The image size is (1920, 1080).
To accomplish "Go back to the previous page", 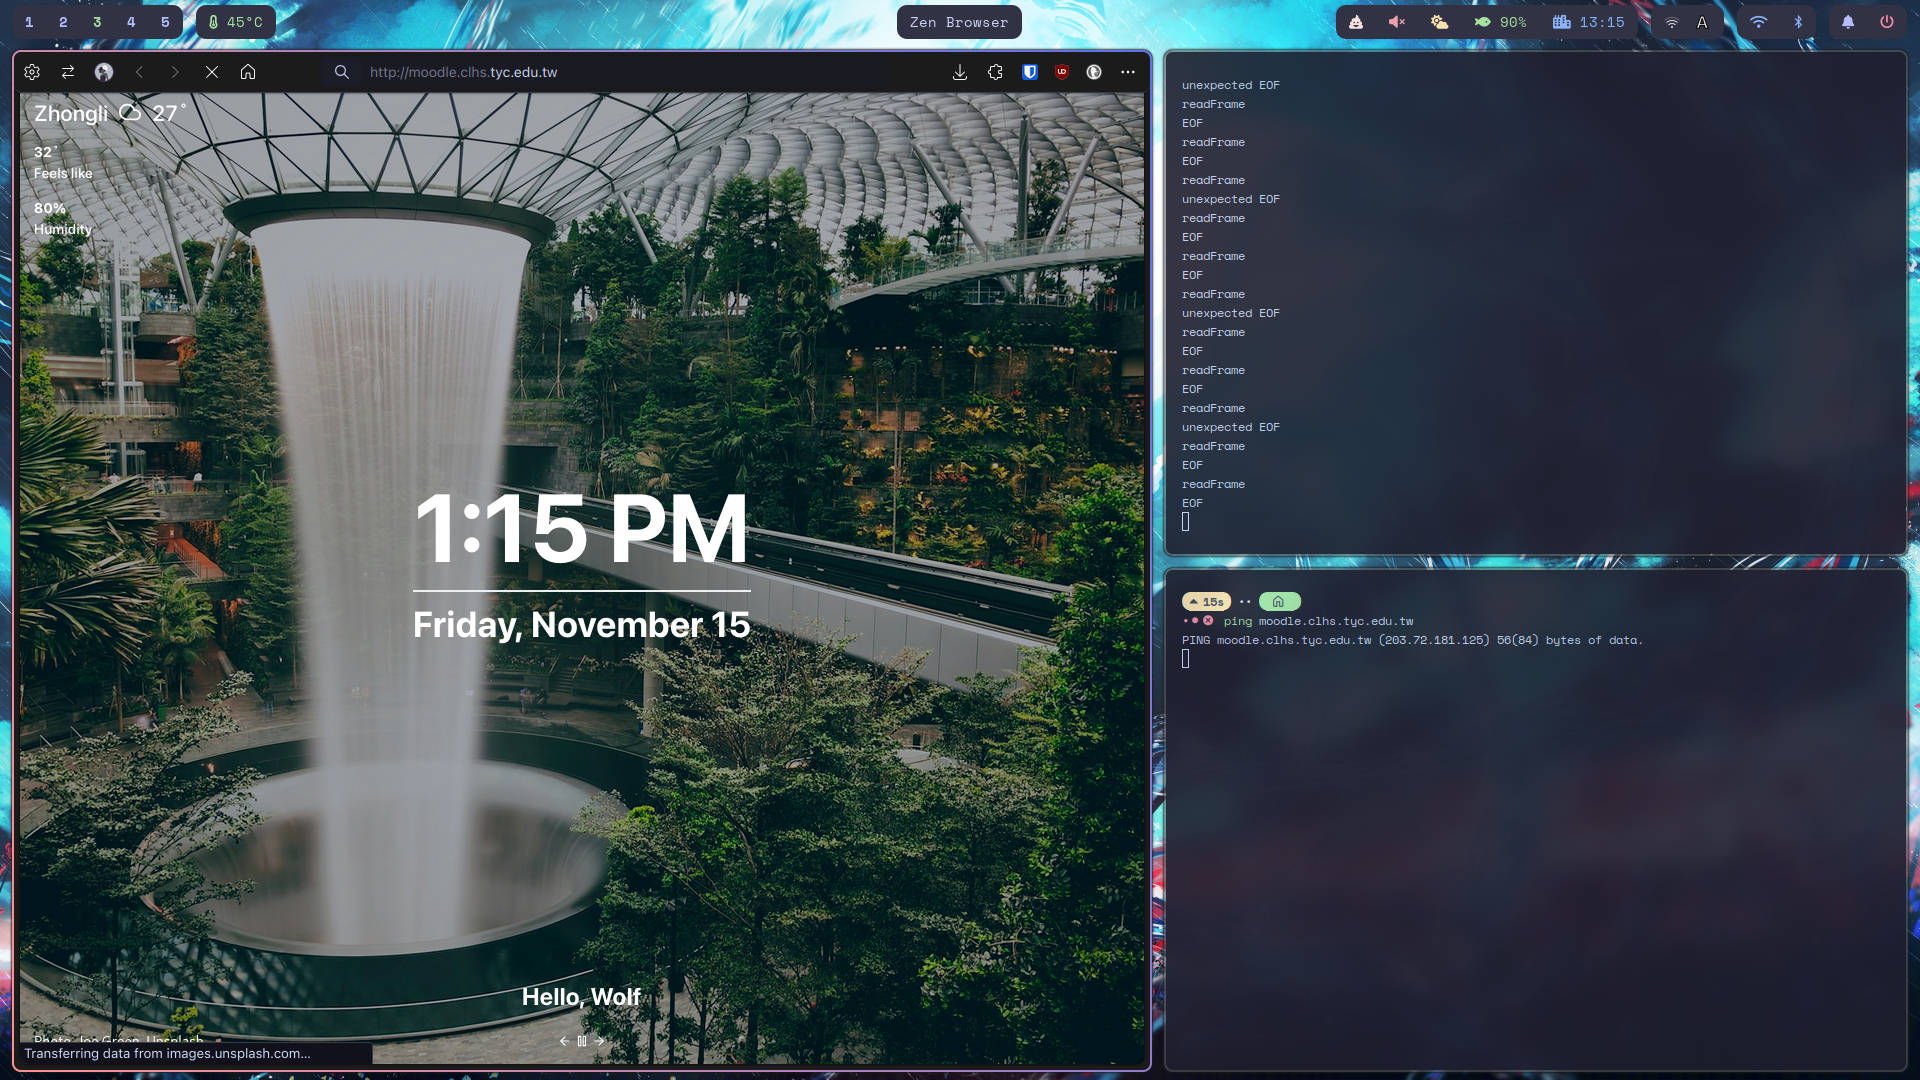I will coord(140,72).
